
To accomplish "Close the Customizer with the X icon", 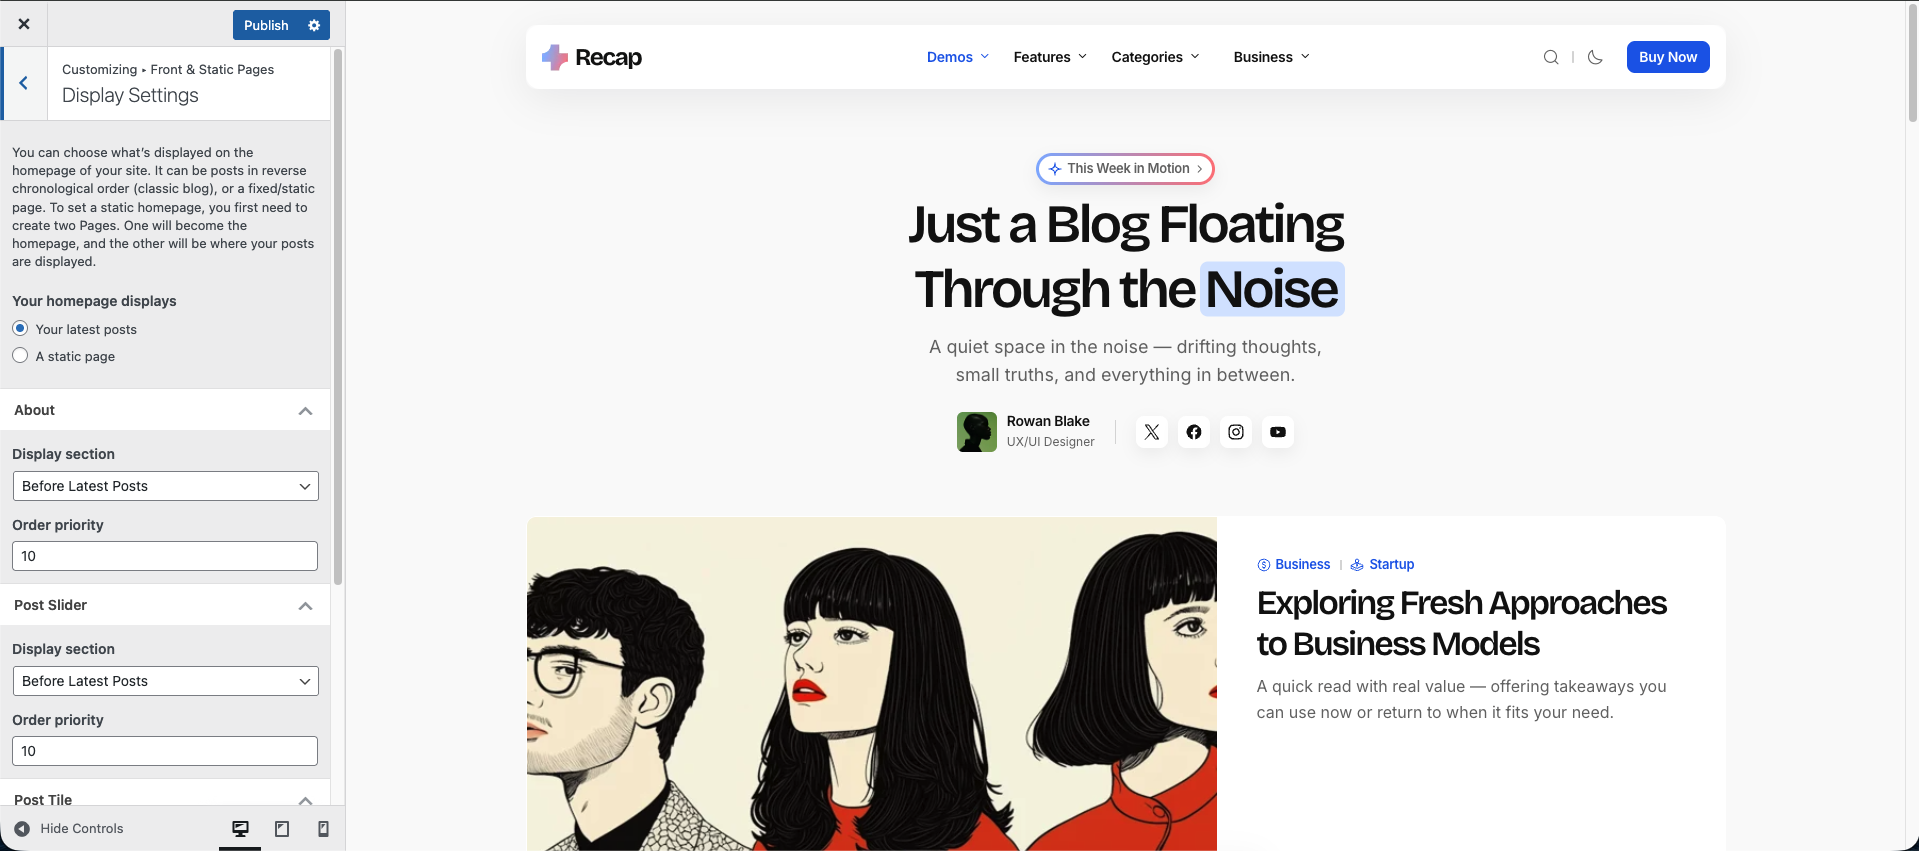I will click(24, 24).
